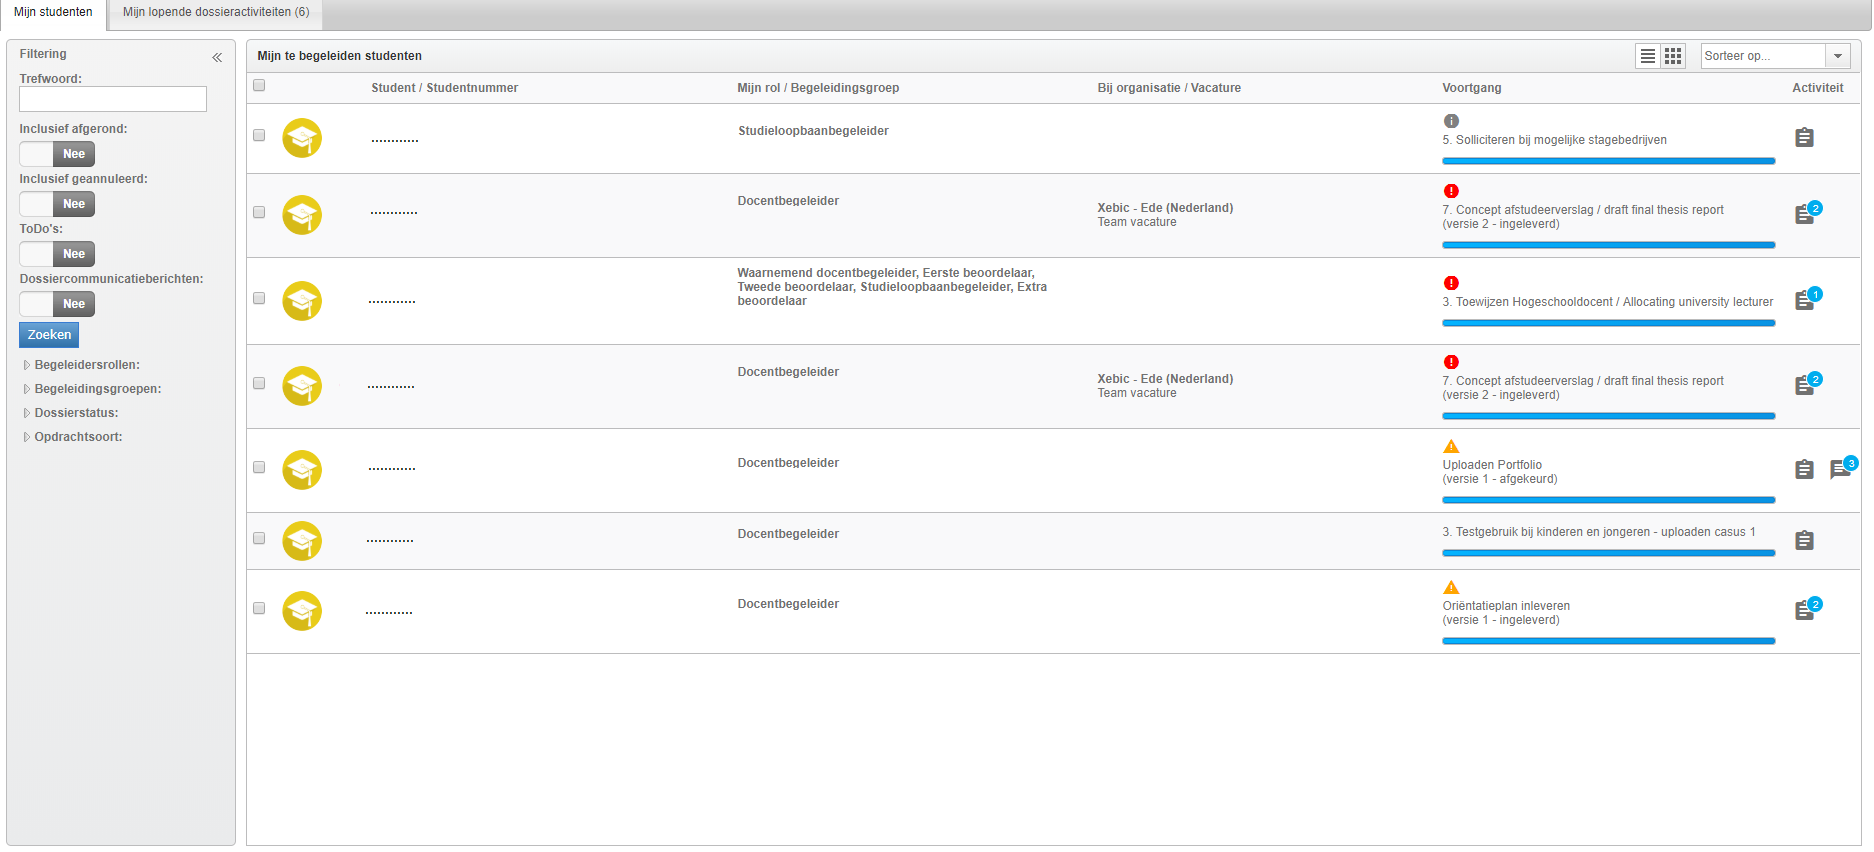The width and height of the screenshot is (1874, 852).
Task: Sort by Mijn rol / Begeleidingsgroep column header
Action: click(x=818, y=88)
